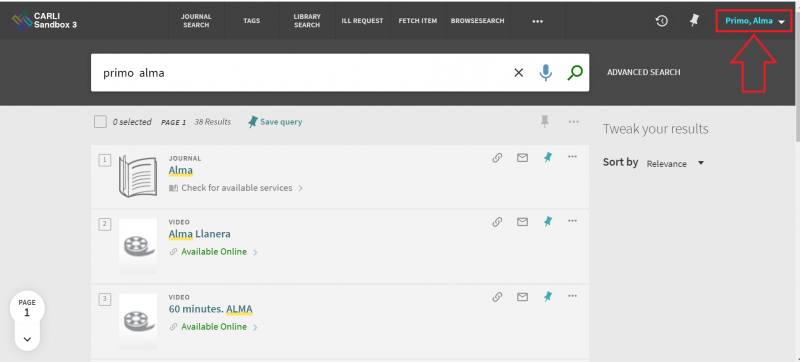This screenshot has height=362, width=800.
Task: Open the Primo, Alma user menu
Action: coord(754,21)
